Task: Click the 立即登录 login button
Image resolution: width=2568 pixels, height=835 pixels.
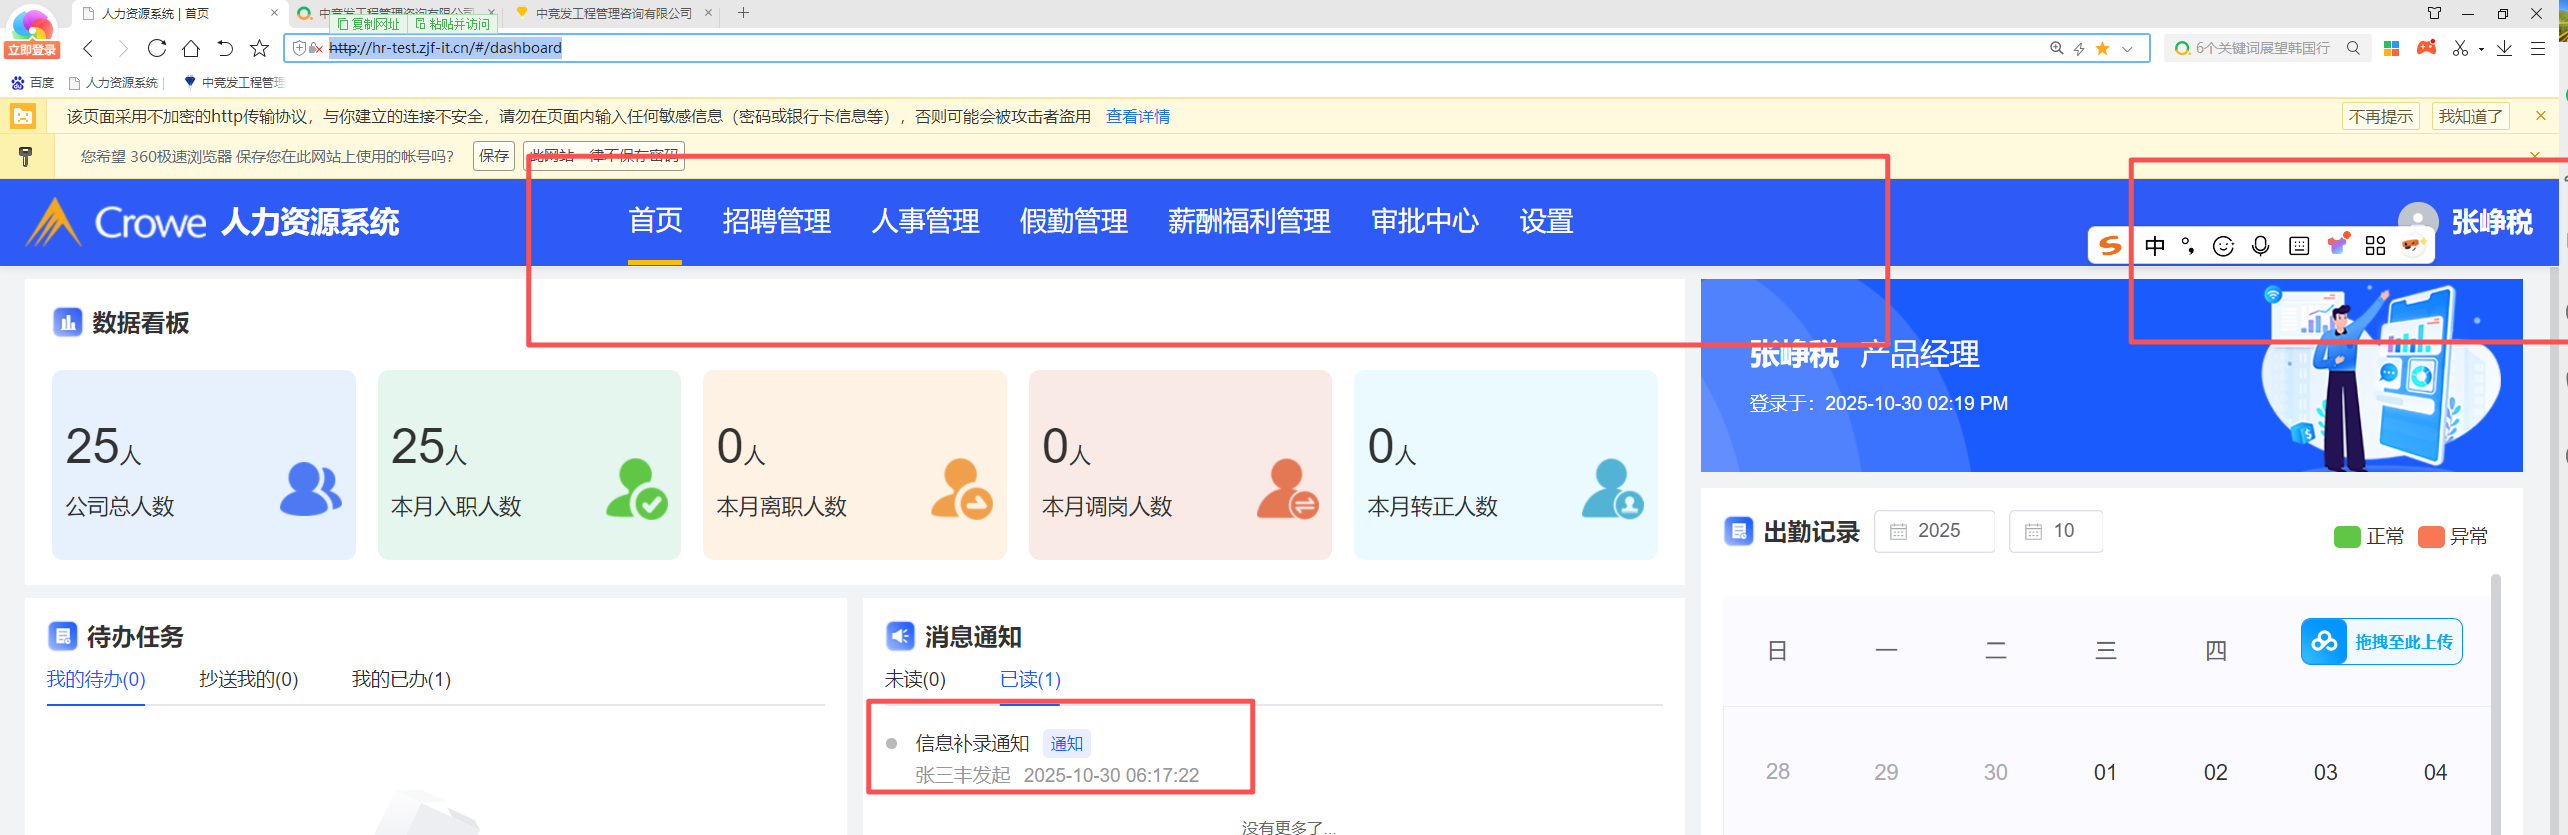Action: (x=32, y=50)
